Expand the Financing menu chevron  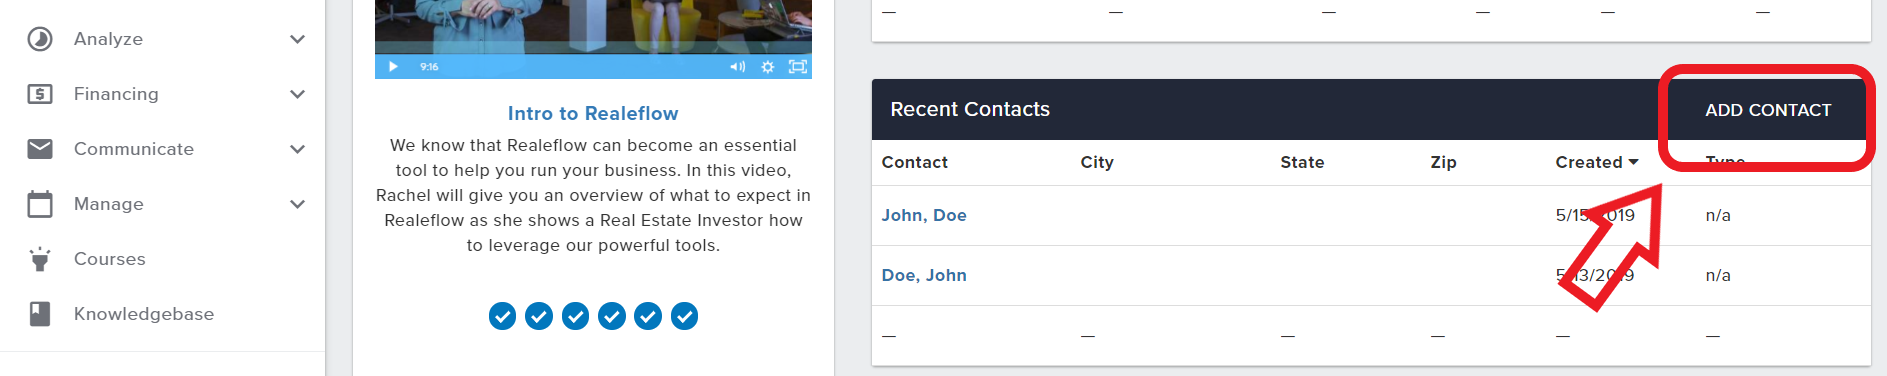pos(297,94)
